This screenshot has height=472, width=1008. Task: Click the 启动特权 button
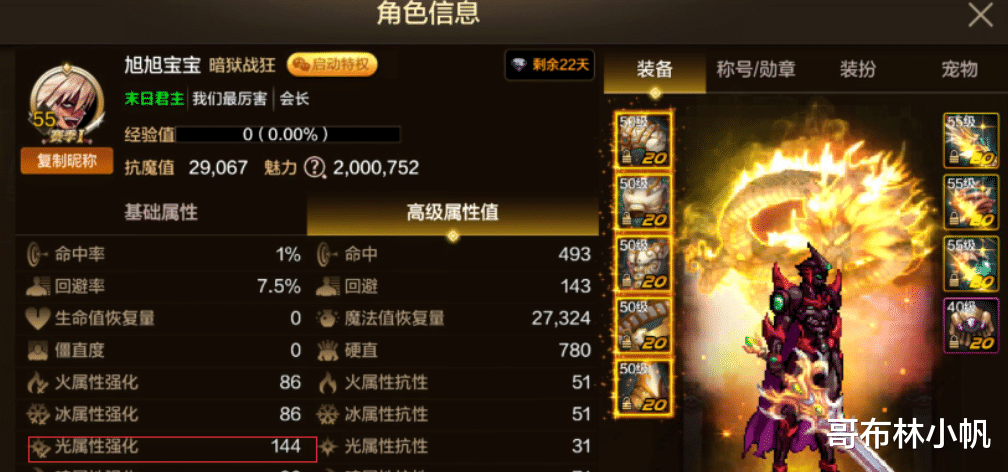[332, 64]
